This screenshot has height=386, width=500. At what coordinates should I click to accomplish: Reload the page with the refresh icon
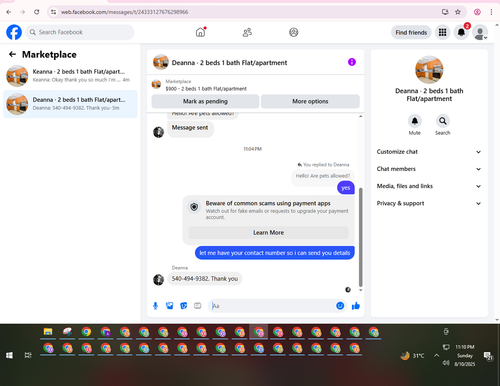tap(37, 12)
